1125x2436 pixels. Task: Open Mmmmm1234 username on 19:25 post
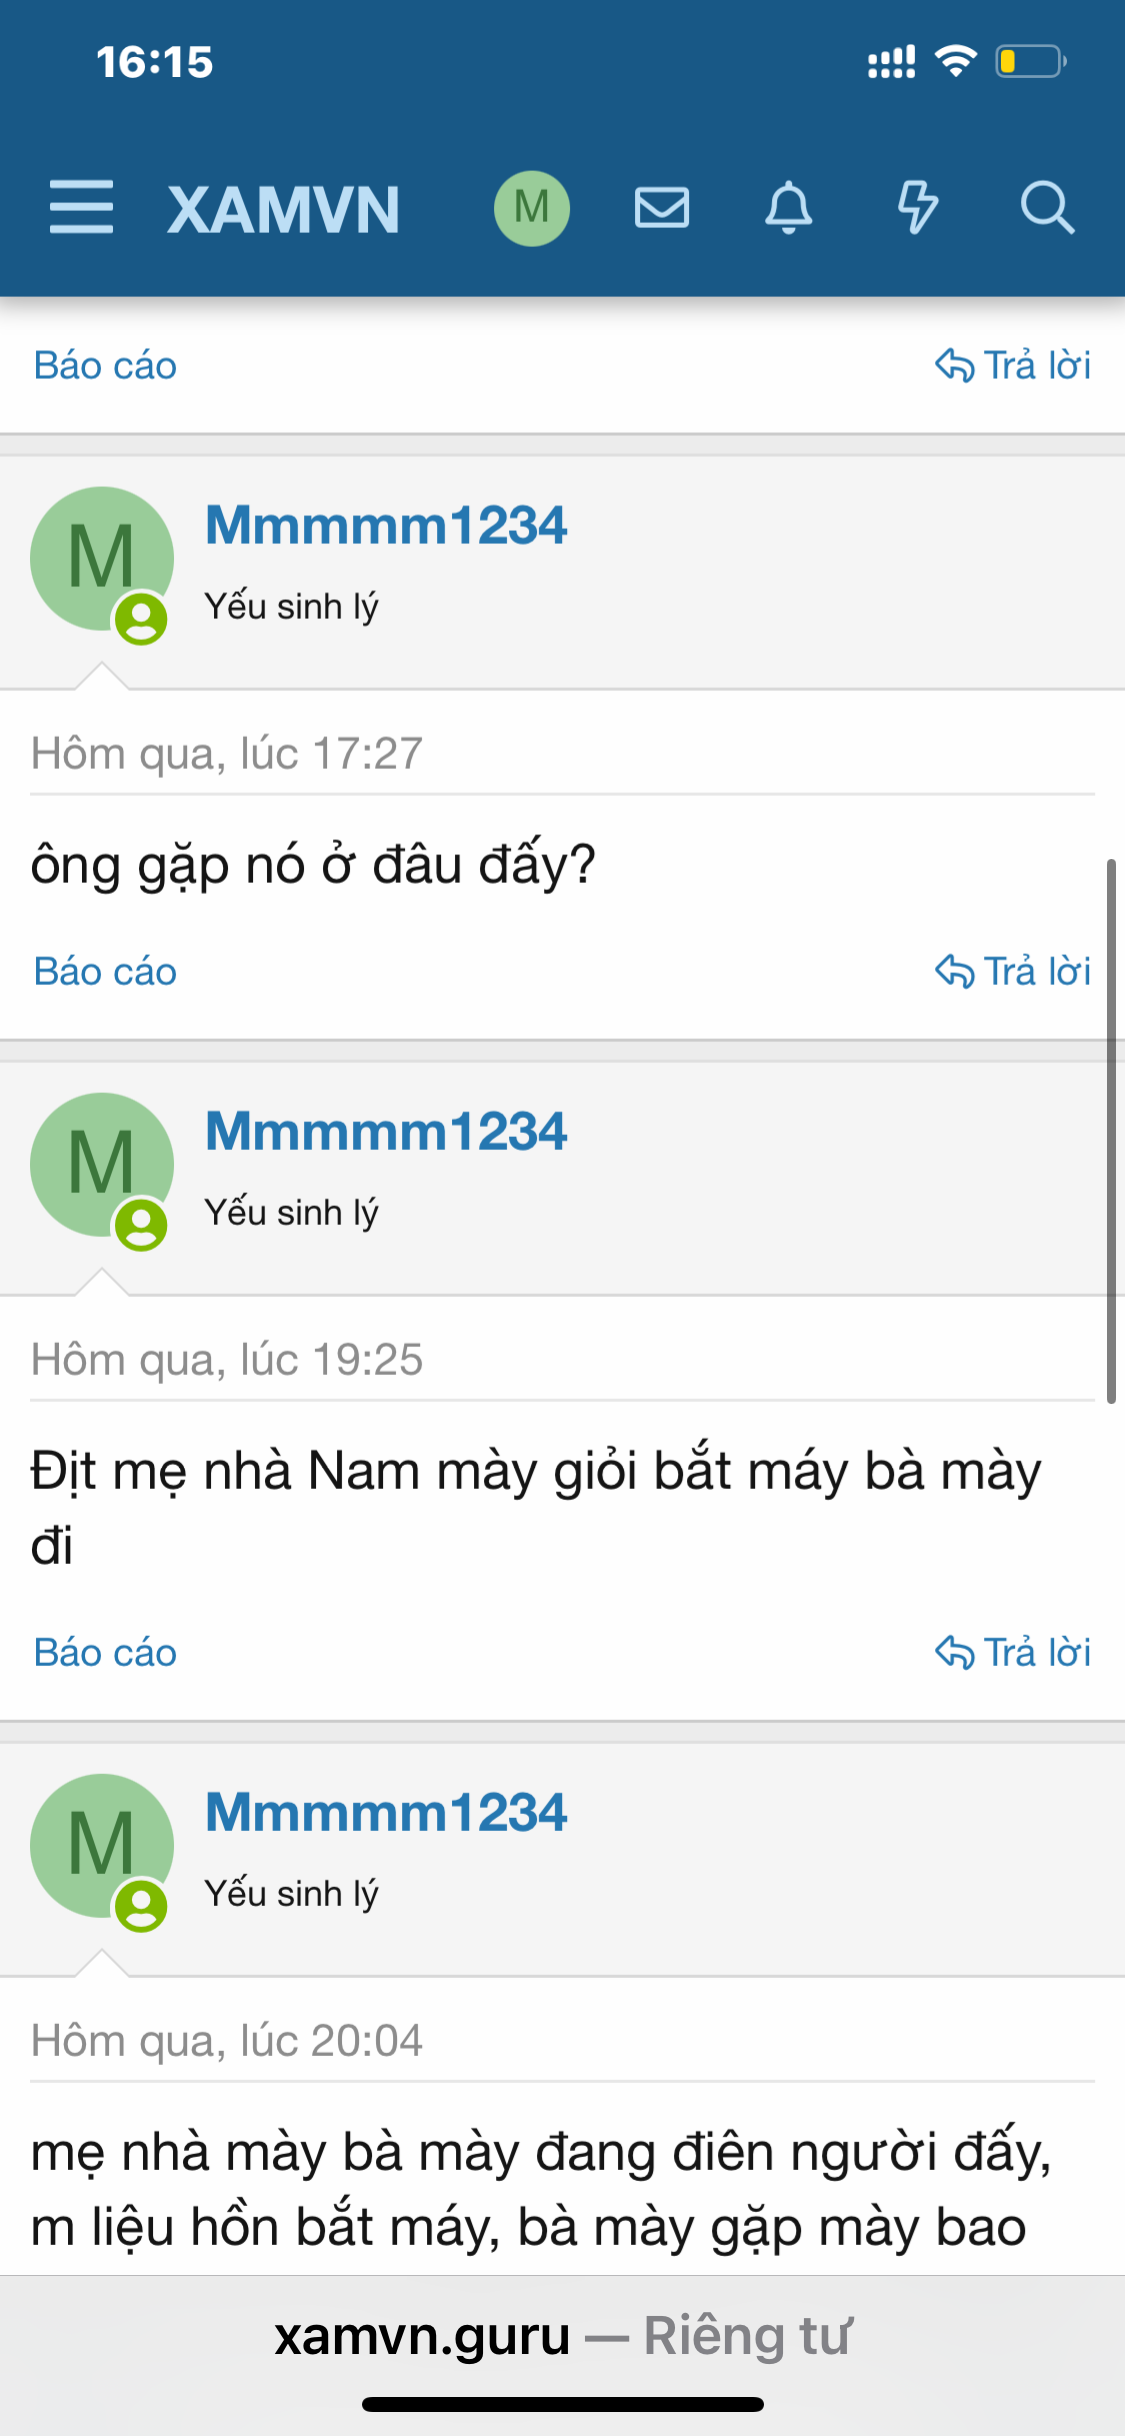(x=386, y=1131)
